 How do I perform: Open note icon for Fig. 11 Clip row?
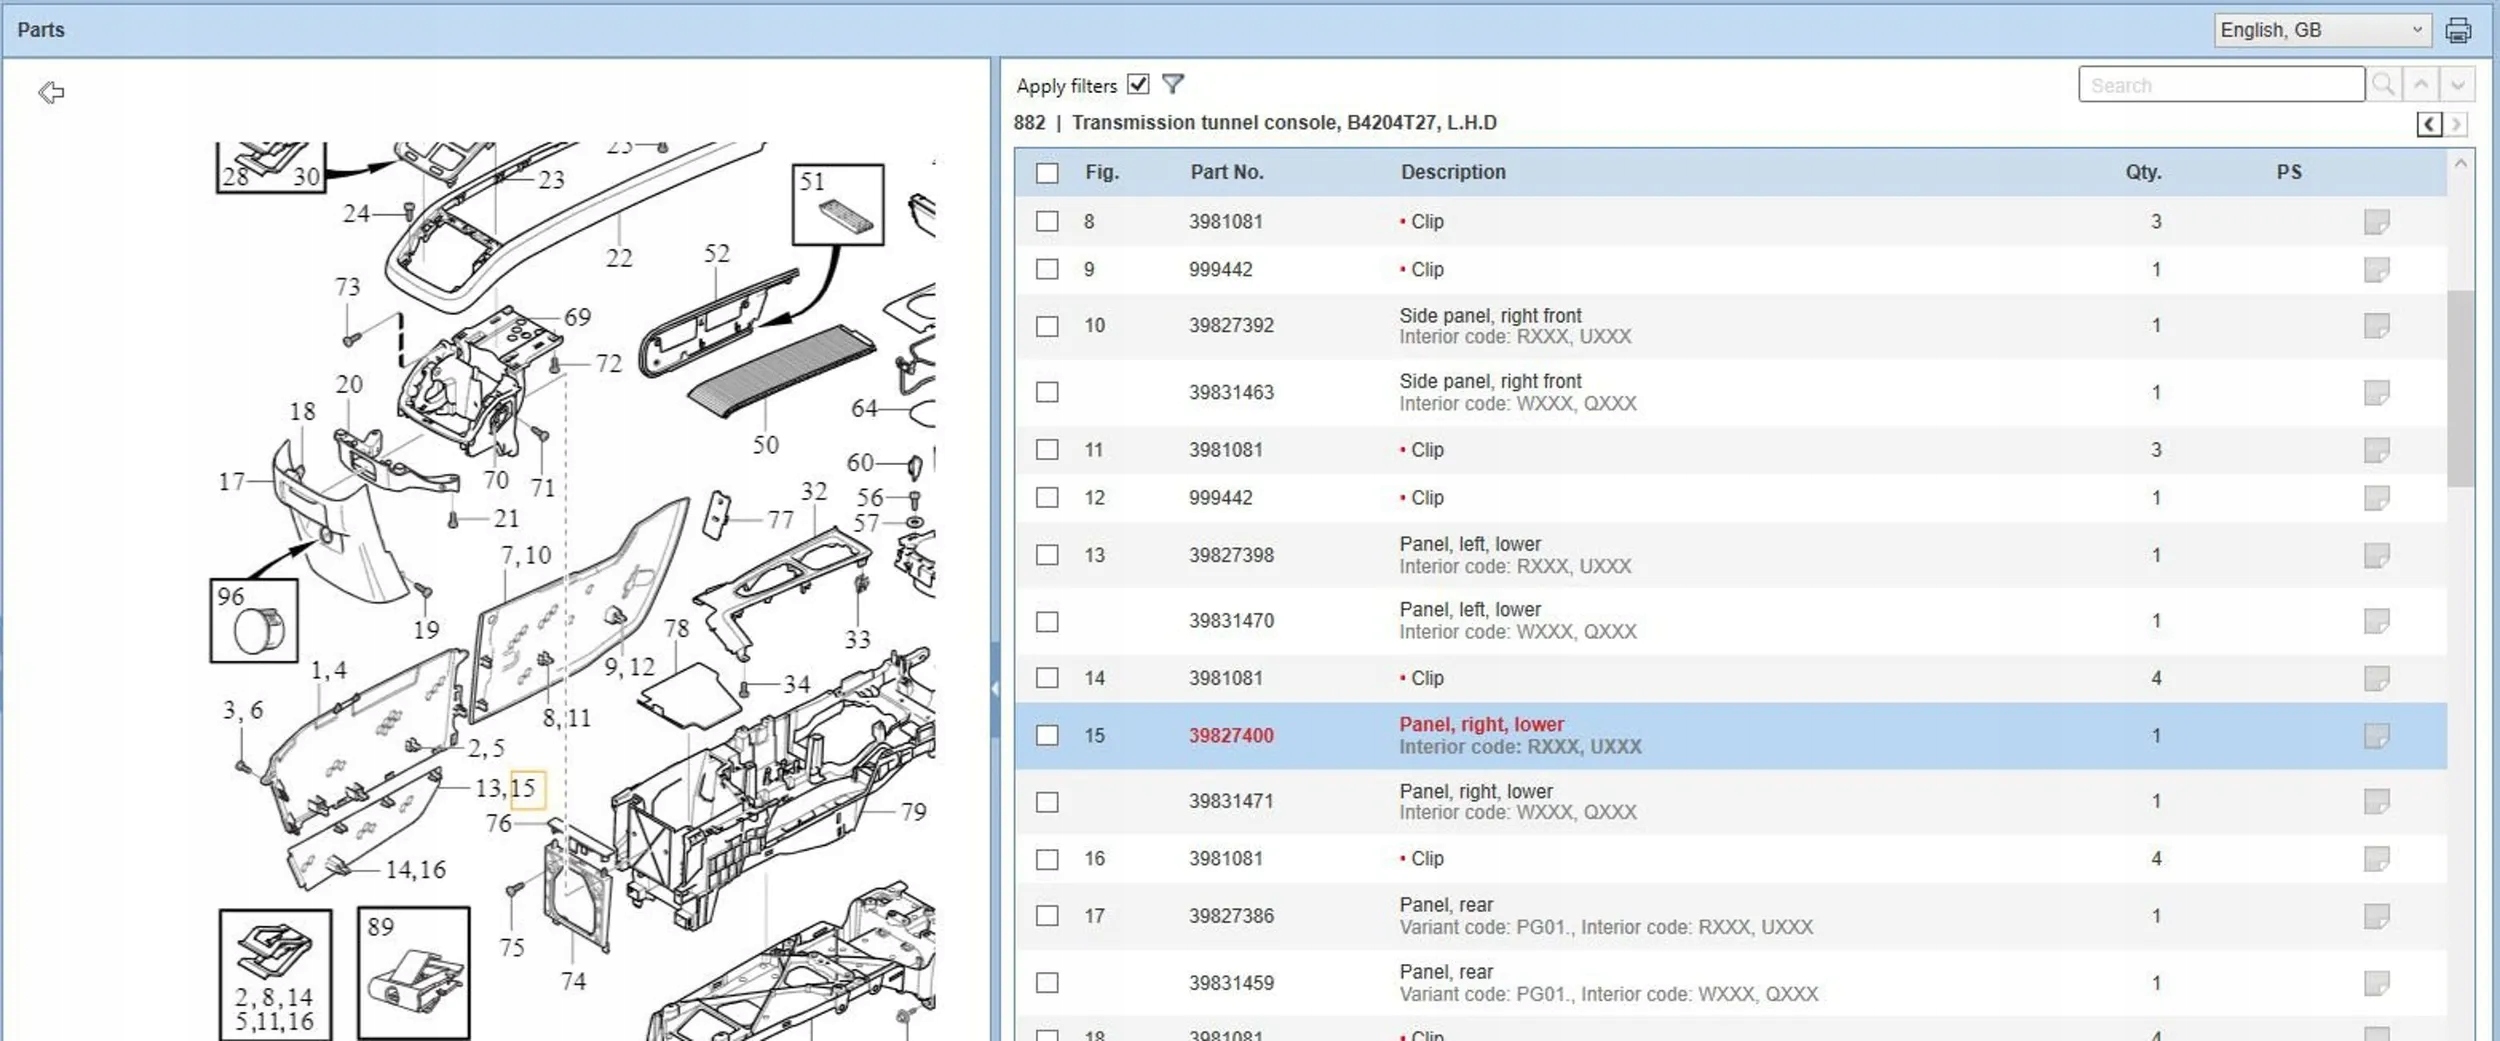coord(2376,450)
